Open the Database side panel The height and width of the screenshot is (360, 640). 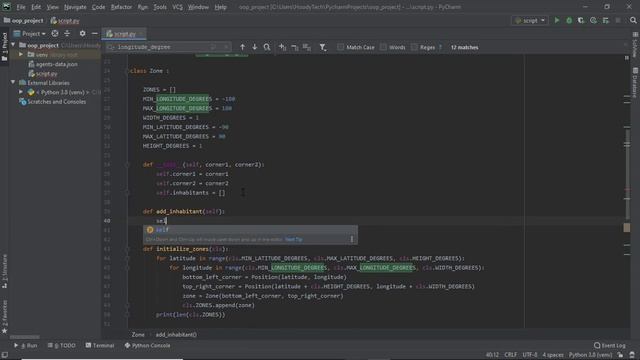pos(635,82)
